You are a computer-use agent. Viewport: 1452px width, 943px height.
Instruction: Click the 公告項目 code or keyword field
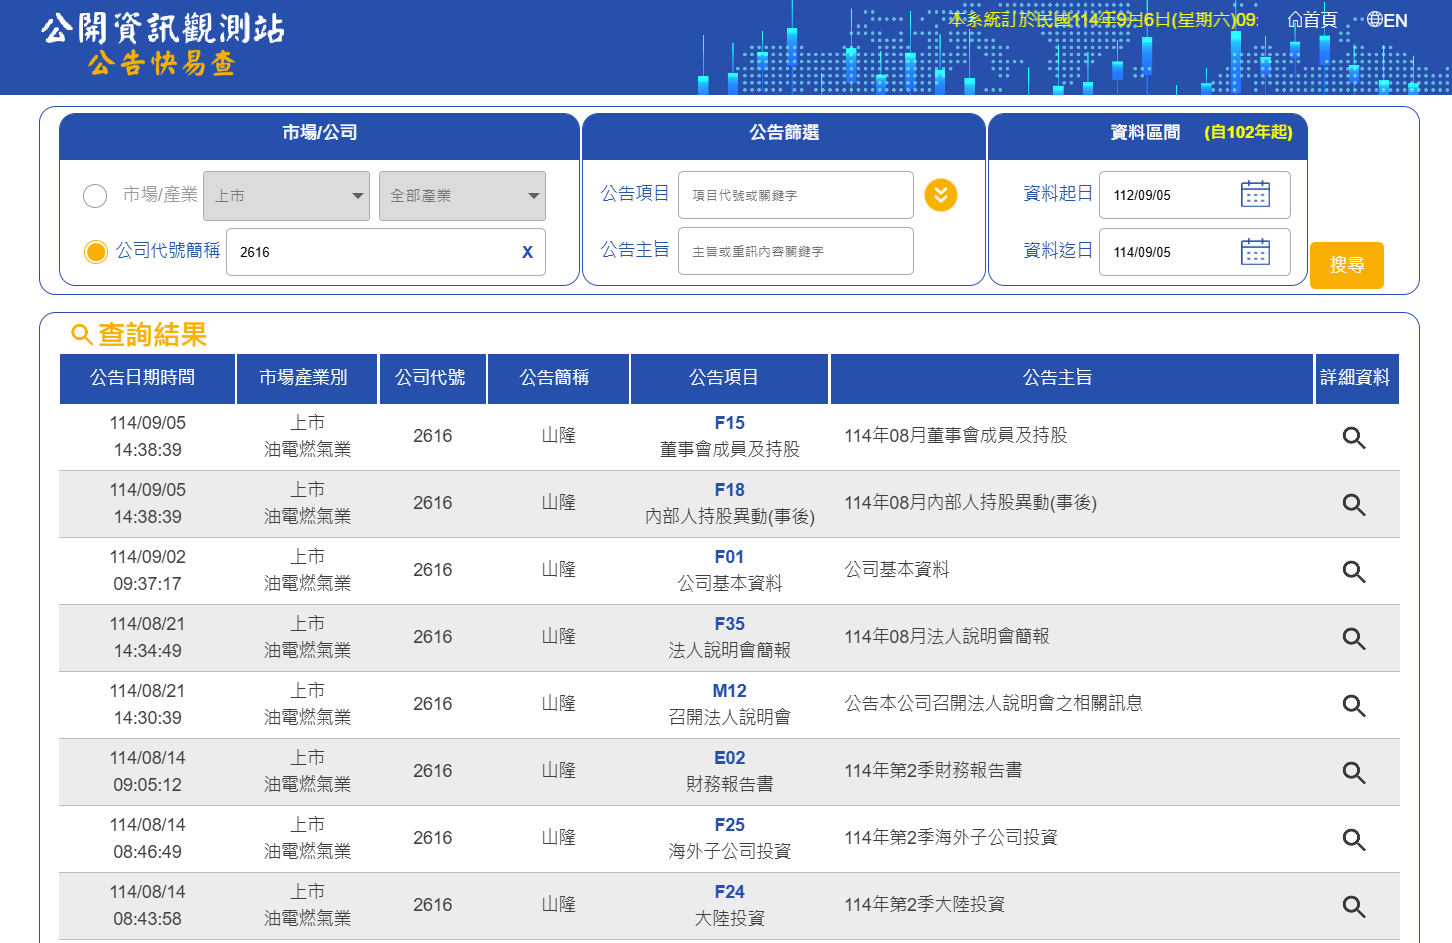(795, 195)
